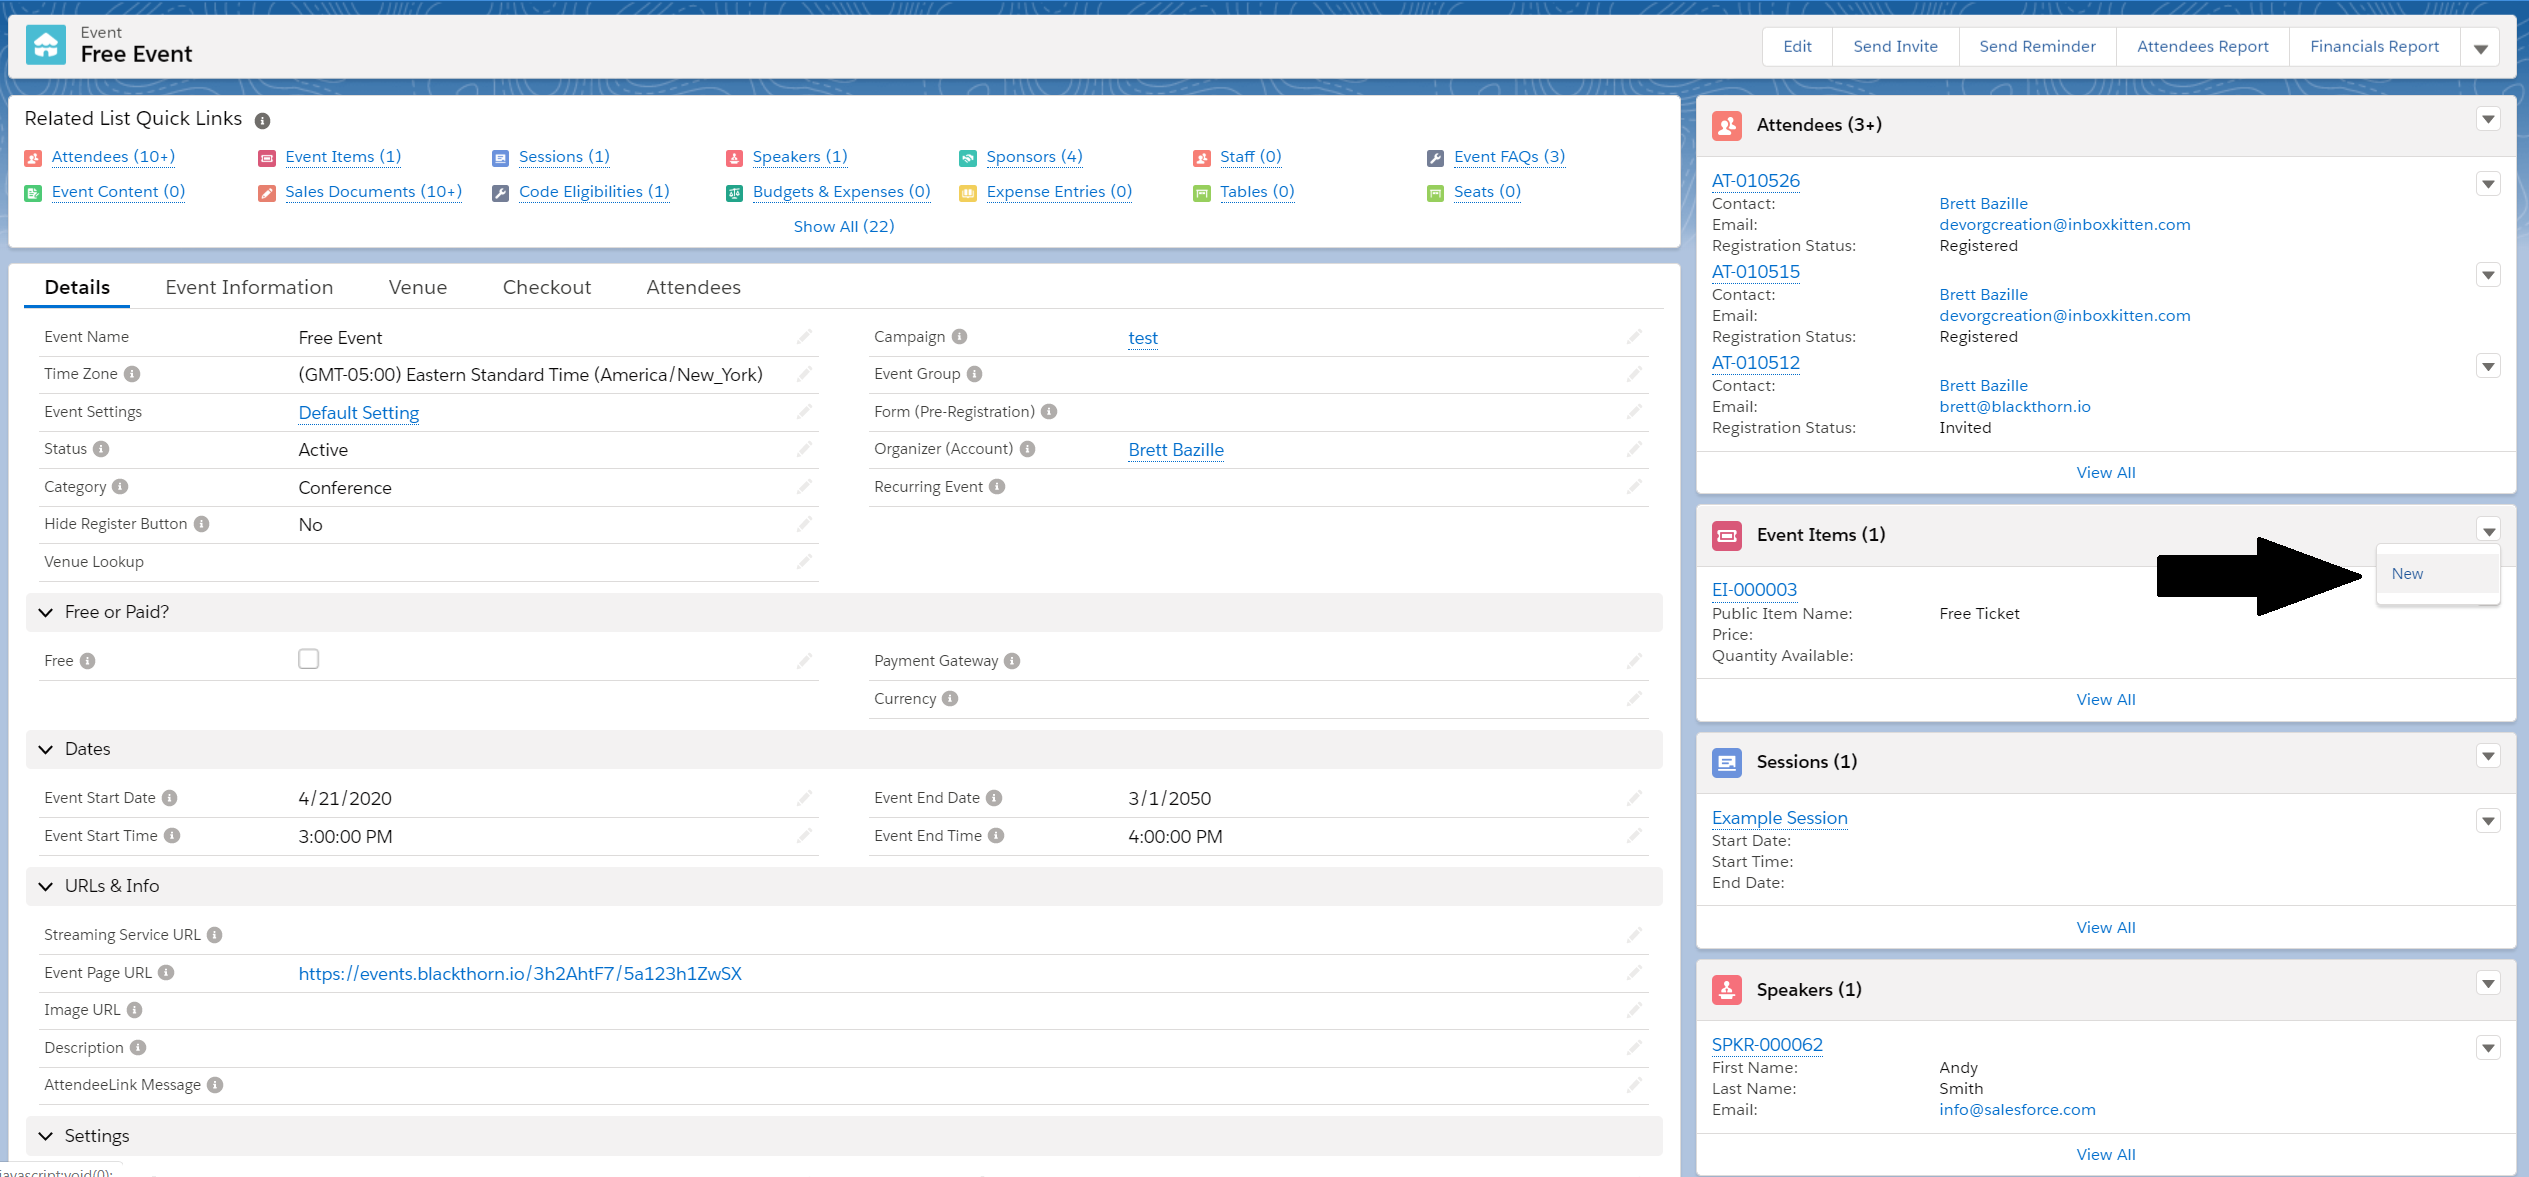This screenshot has width=2529, height=1177.
Task: Open the more actions dropdown beside Financials Report
Action: click(x=2480, y=48)
